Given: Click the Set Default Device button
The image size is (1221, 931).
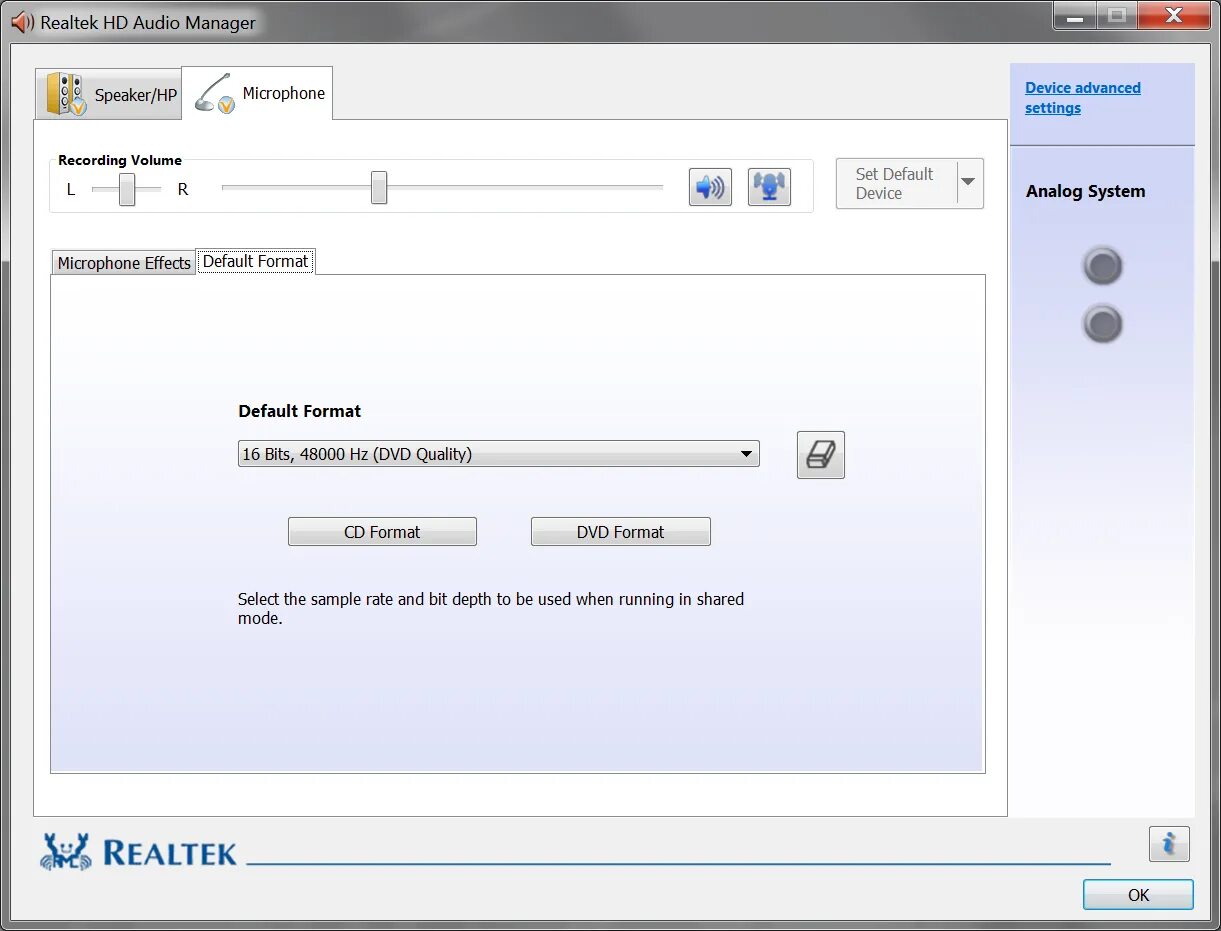Looking at the screenshot, I should click(896, 183).
